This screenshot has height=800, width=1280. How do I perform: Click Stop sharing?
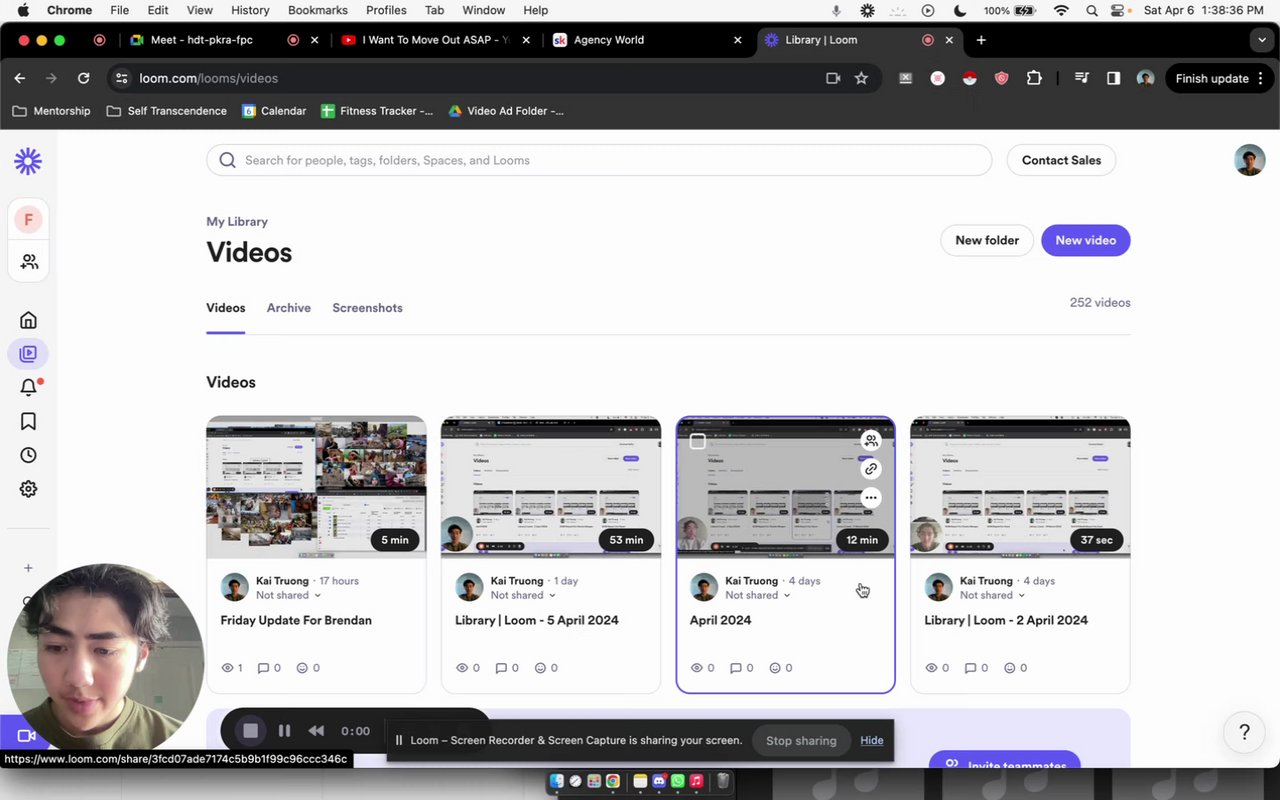point(801,741)
